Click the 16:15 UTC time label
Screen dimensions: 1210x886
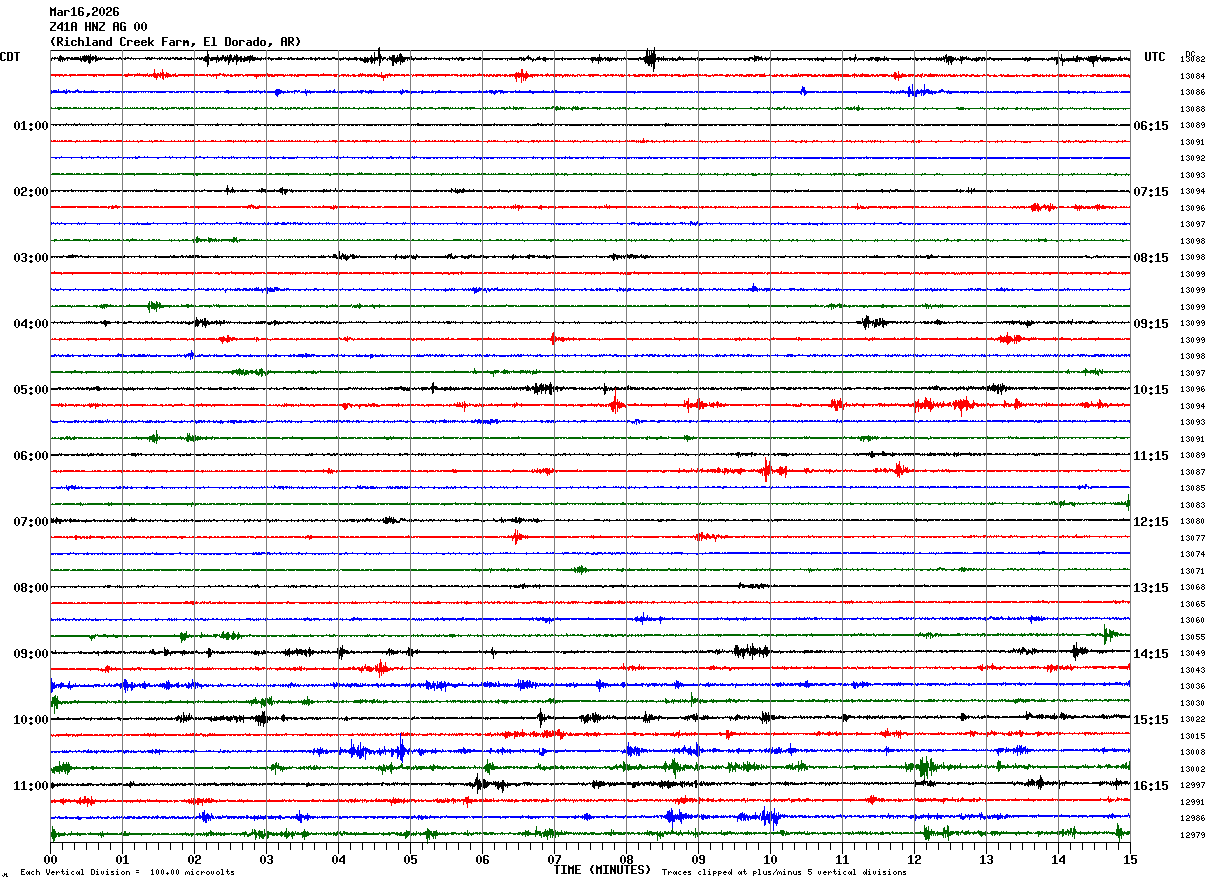1151,786
